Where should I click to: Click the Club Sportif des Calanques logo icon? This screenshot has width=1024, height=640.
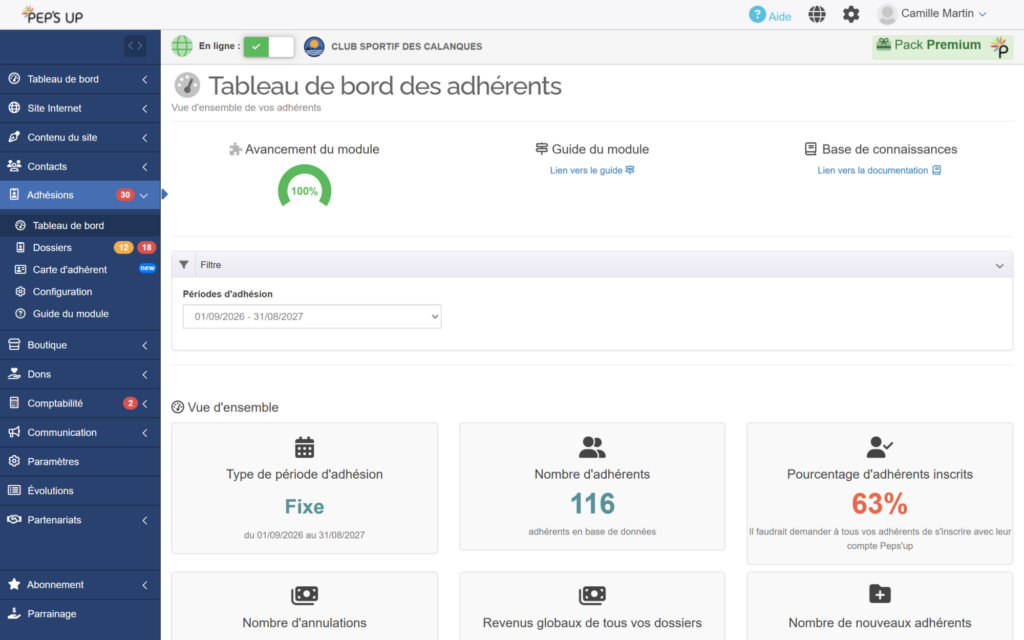pyautogui.click(x=314, y=46)
